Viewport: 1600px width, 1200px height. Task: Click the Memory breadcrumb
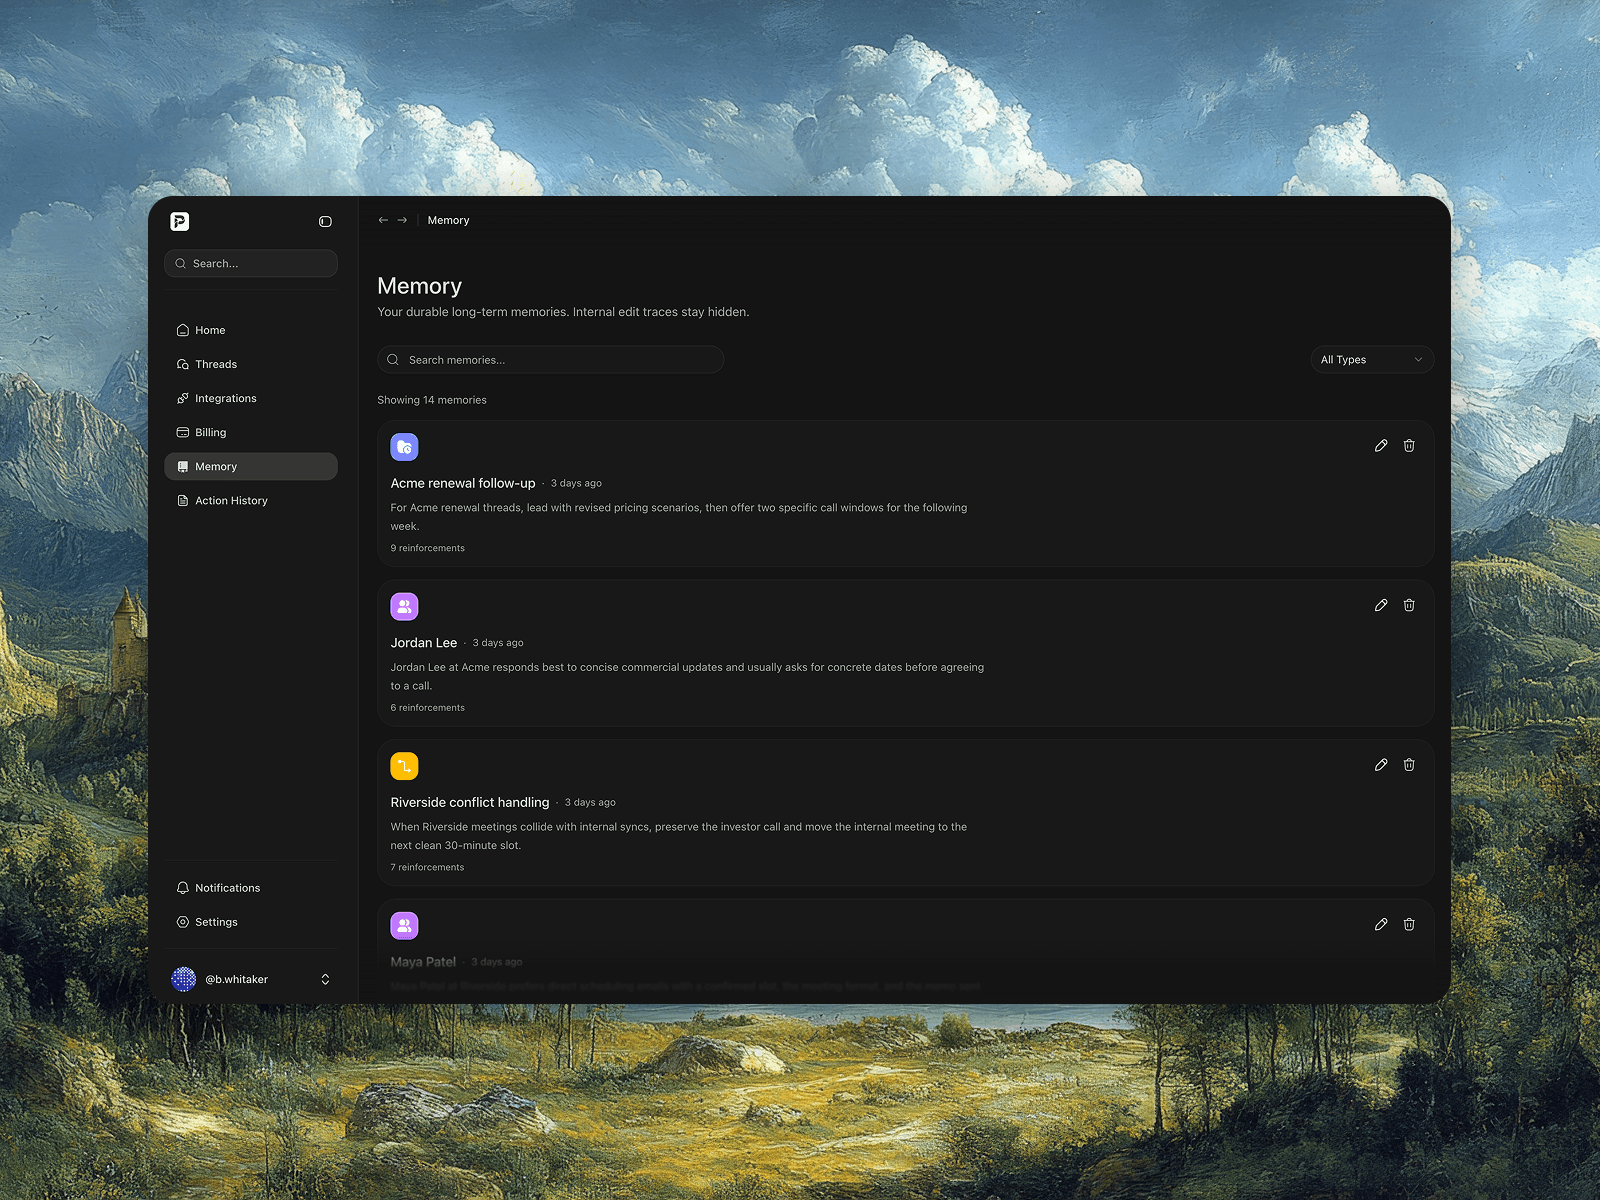[448, 220]
